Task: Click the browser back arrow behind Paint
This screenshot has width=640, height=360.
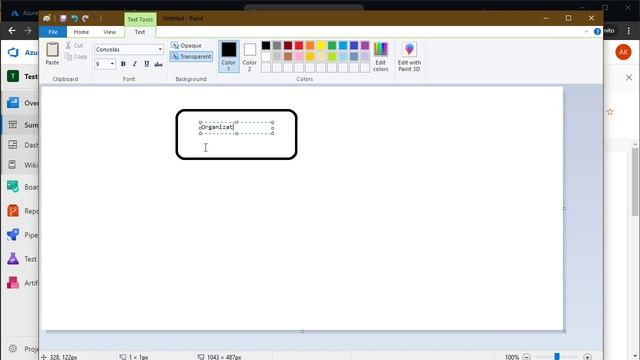Action: [12, 31]
